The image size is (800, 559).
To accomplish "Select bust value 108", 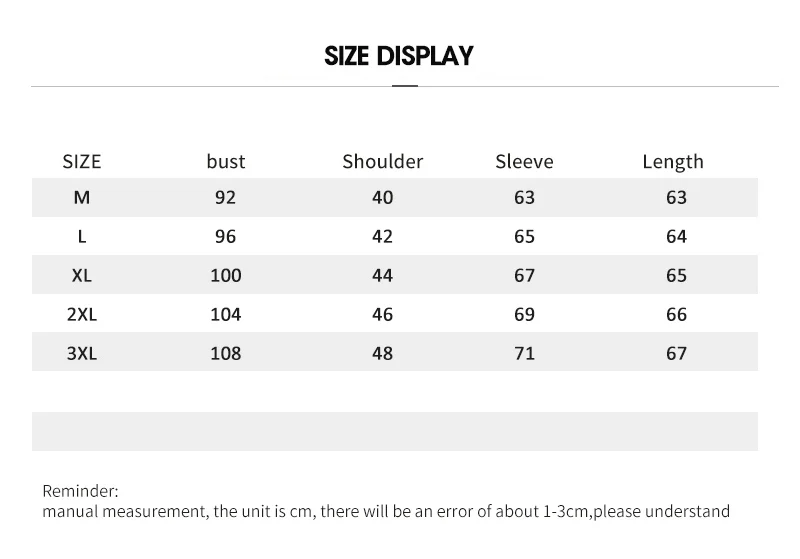I will click(x=226, y=353).
